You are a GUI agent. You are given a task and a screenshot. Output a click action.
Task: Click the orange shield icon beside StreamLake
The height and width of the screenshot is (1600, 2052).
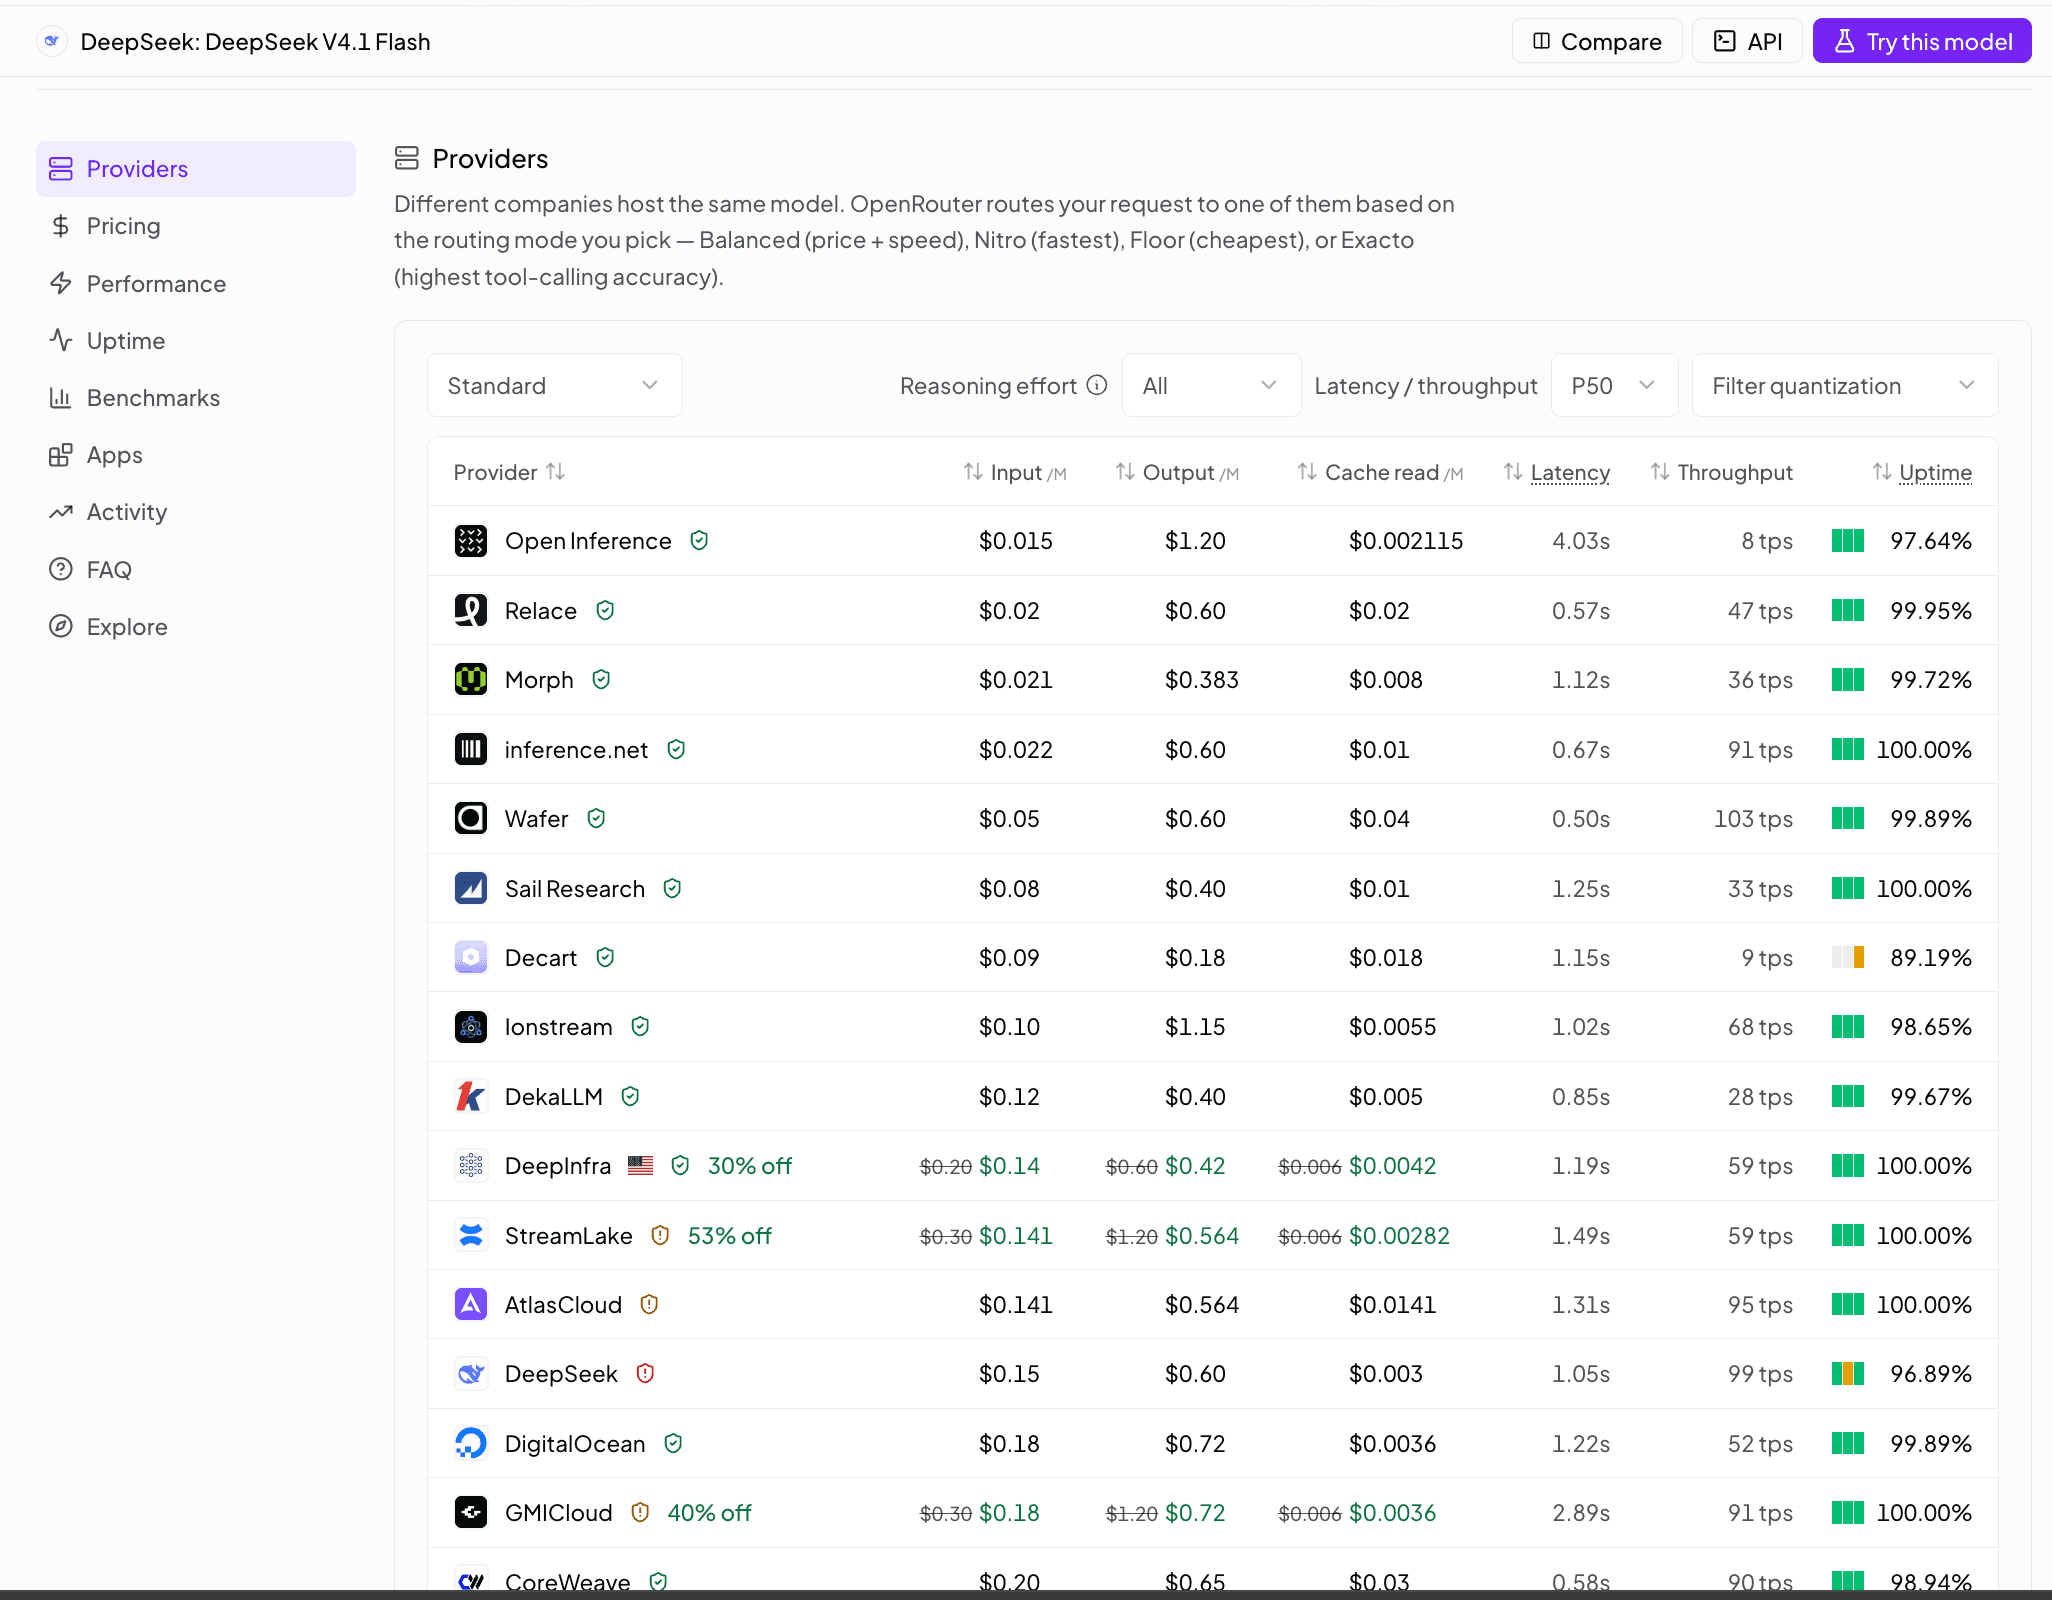[x=660, y=1235]
